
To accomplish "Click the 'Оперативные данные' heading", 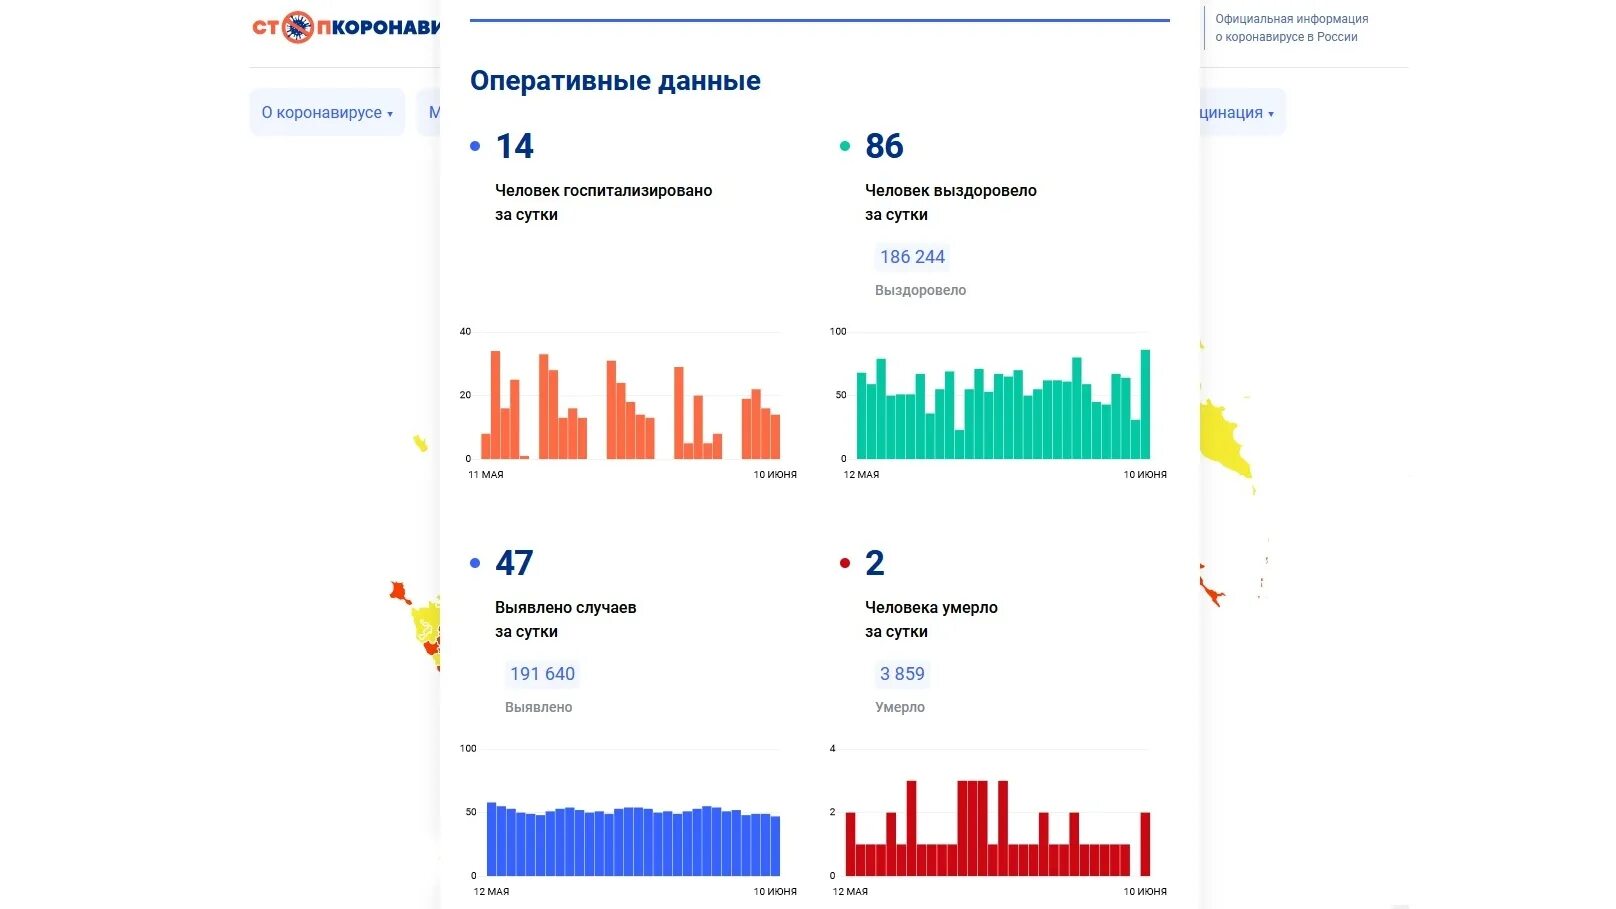I will pyautogui.click(x=615, y=81).
